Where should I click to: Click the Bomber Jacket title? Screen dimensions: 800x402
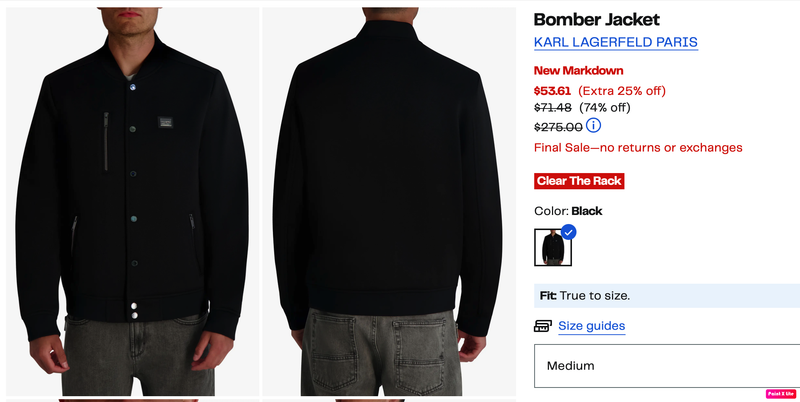click(x=596, y=20)
